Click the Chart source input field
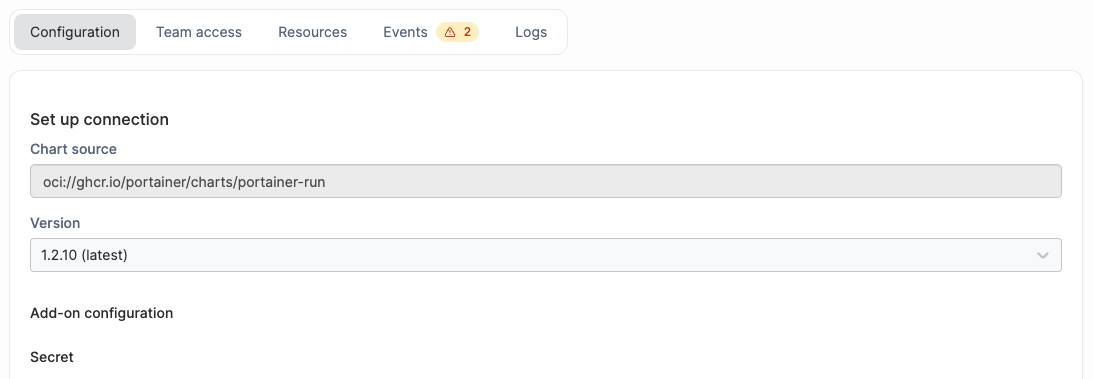The height and width of the screenshot is (379, 1093). 546,181
